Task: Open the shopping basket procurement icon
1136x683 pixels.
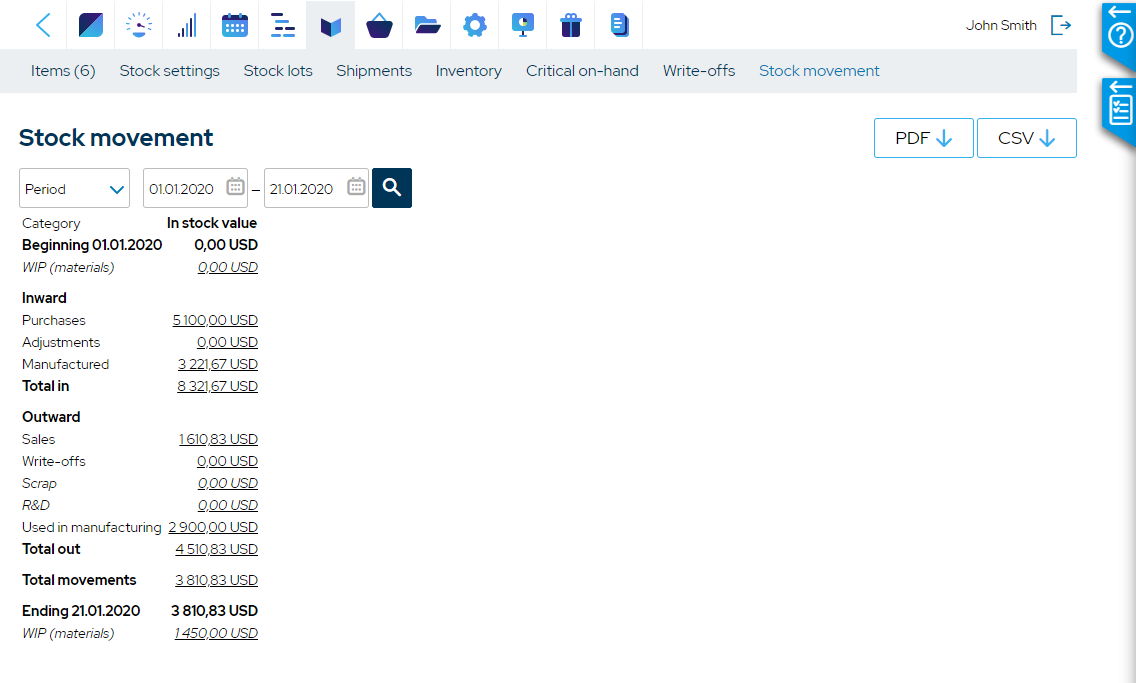Action: (x=379, y=25)
